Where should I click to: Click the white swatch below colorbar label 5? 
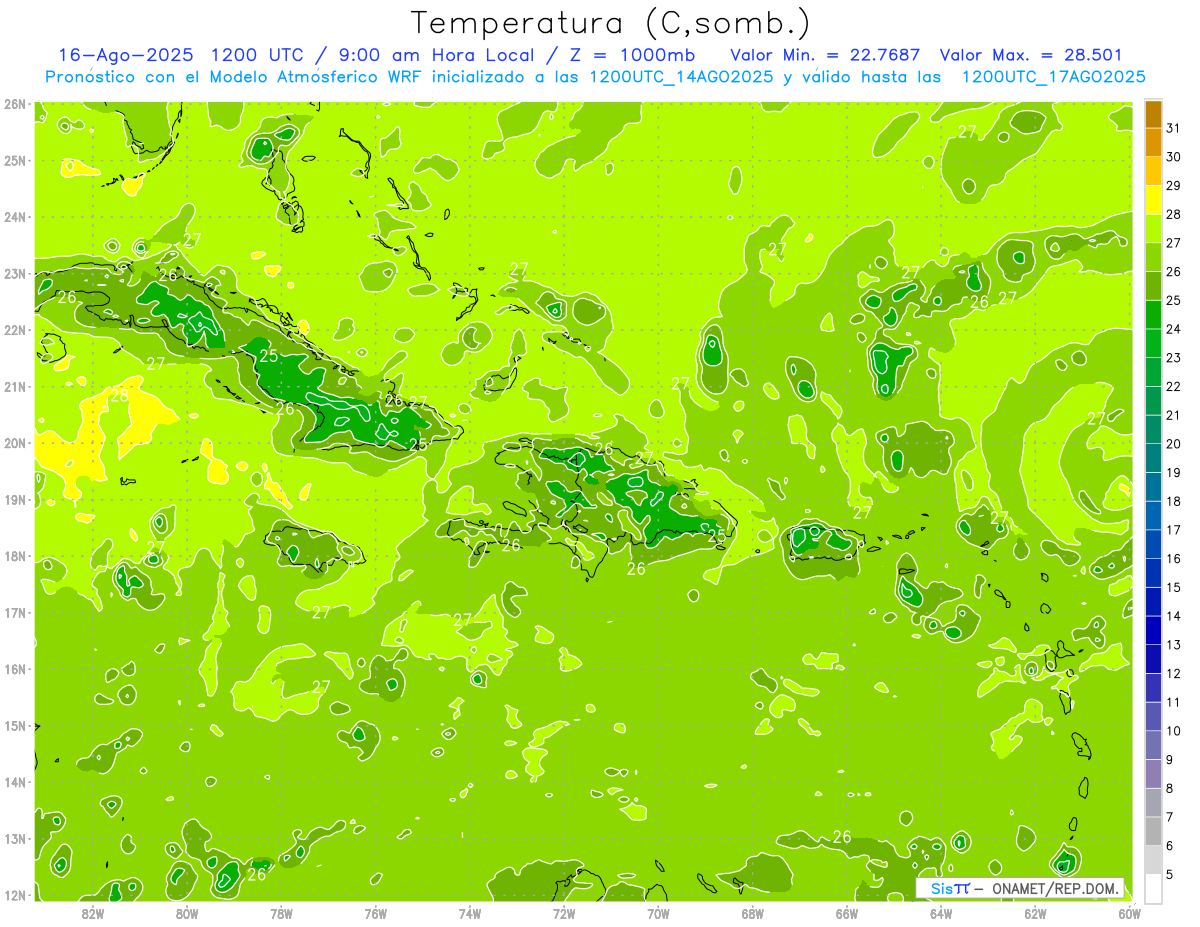tap(1153, 888)
